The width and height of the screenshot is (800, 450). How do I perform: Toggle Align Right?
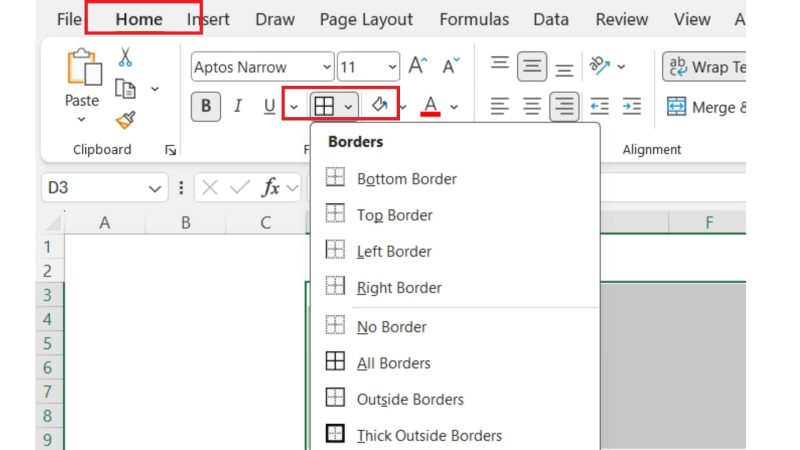pyautogui.click(x=564, y=106)
